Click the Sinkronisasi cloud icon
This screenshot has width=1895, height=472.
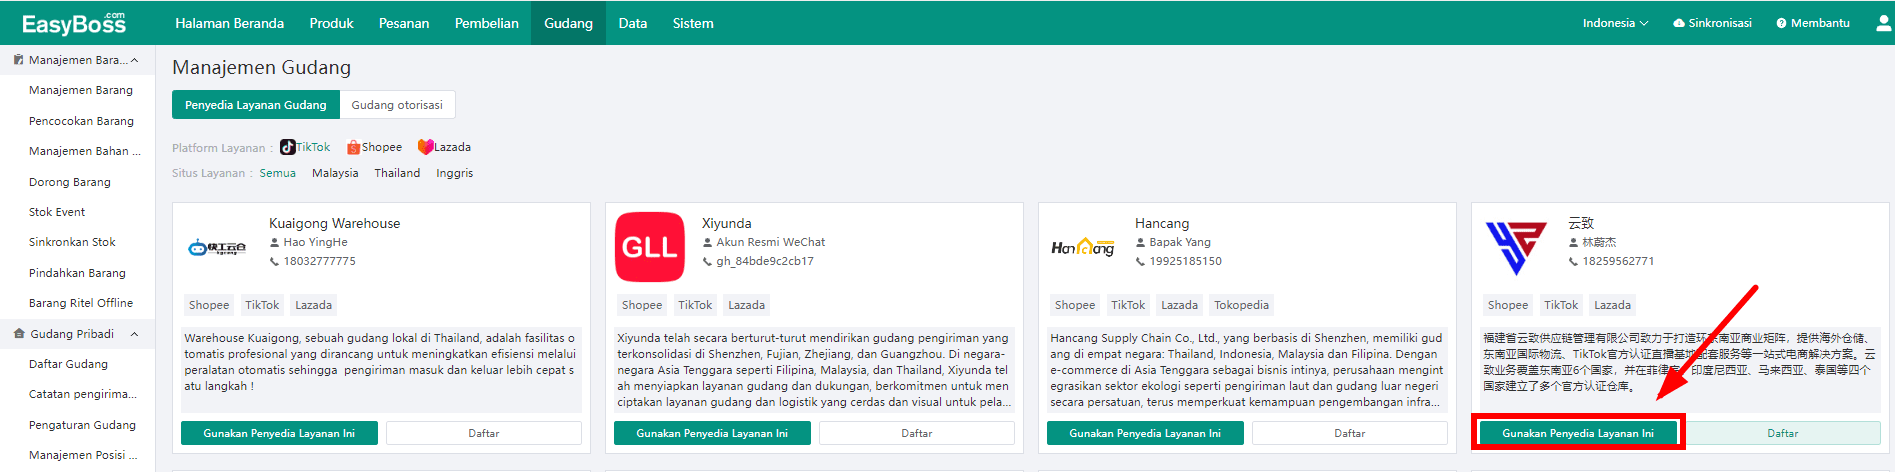point(1679,23)
